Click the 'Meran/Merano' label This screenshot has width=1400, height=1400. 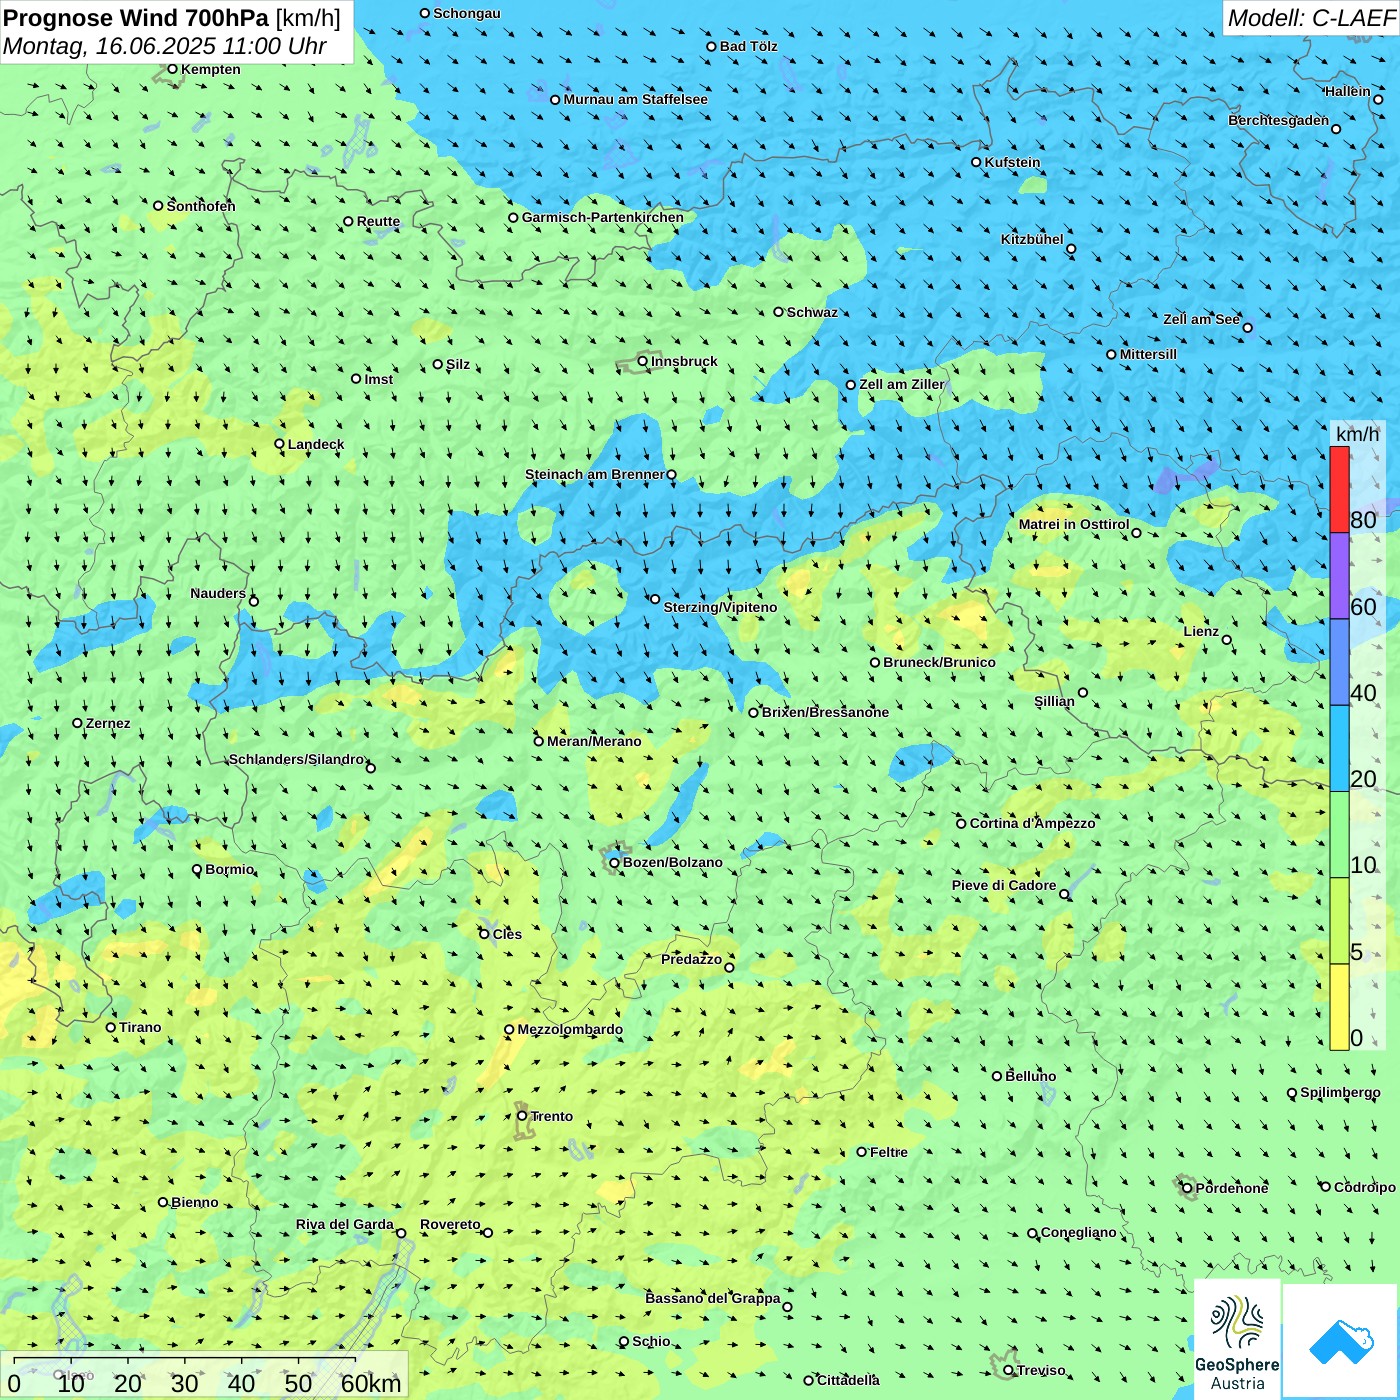(595, 741)
